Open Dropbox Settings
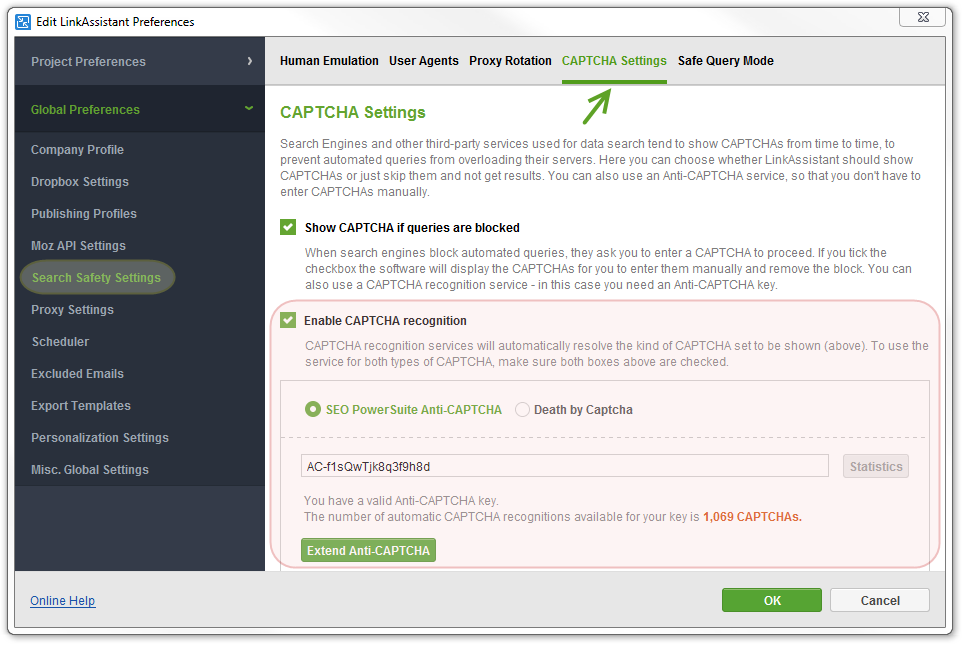 [x=80, y=182]
